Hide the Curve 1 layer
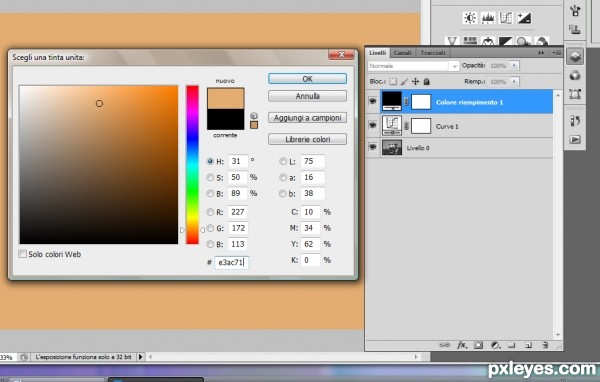The image size is (600, 382). point(372,125)
